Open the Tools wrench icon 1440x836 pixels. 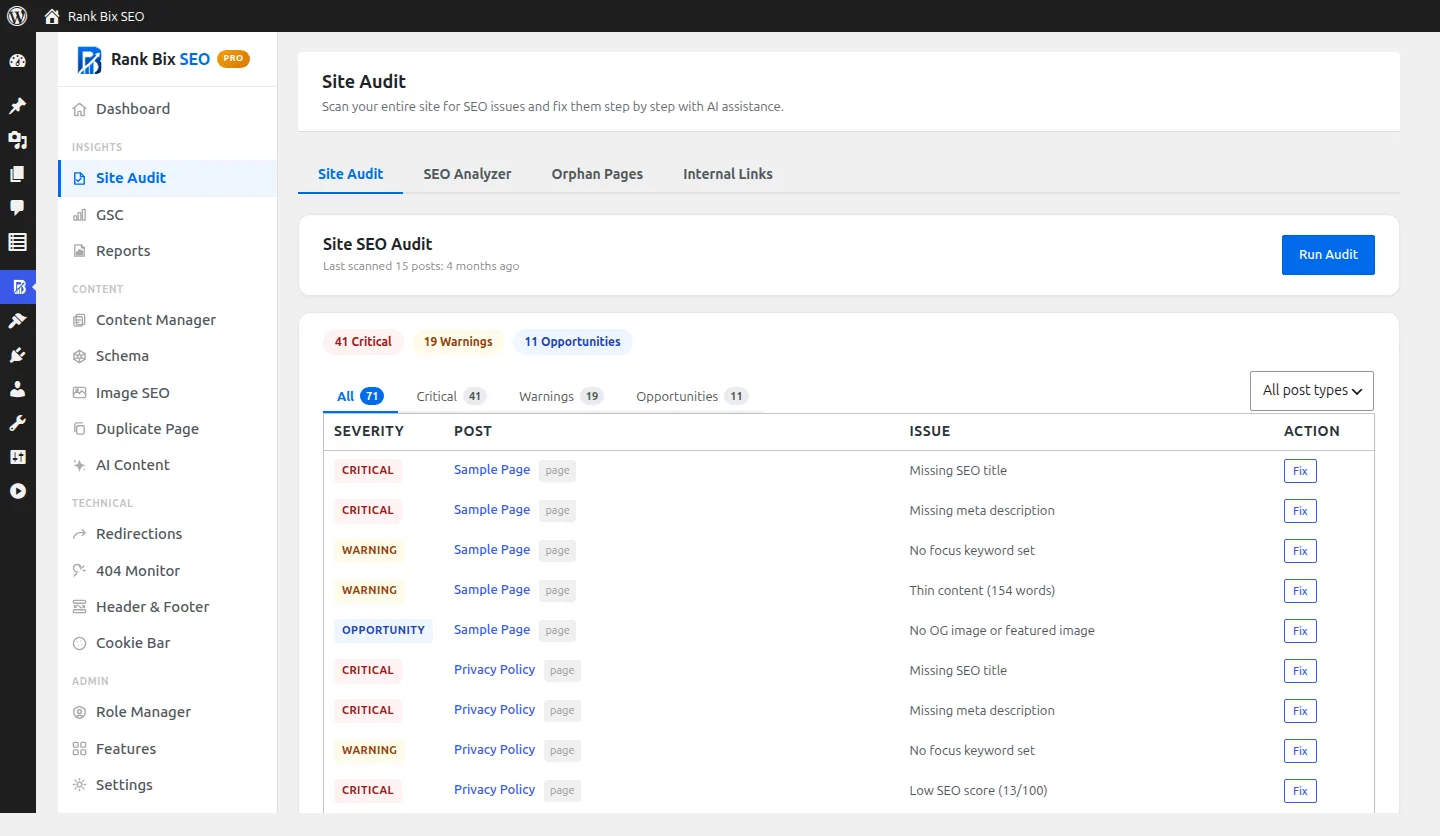click(17, 423)
